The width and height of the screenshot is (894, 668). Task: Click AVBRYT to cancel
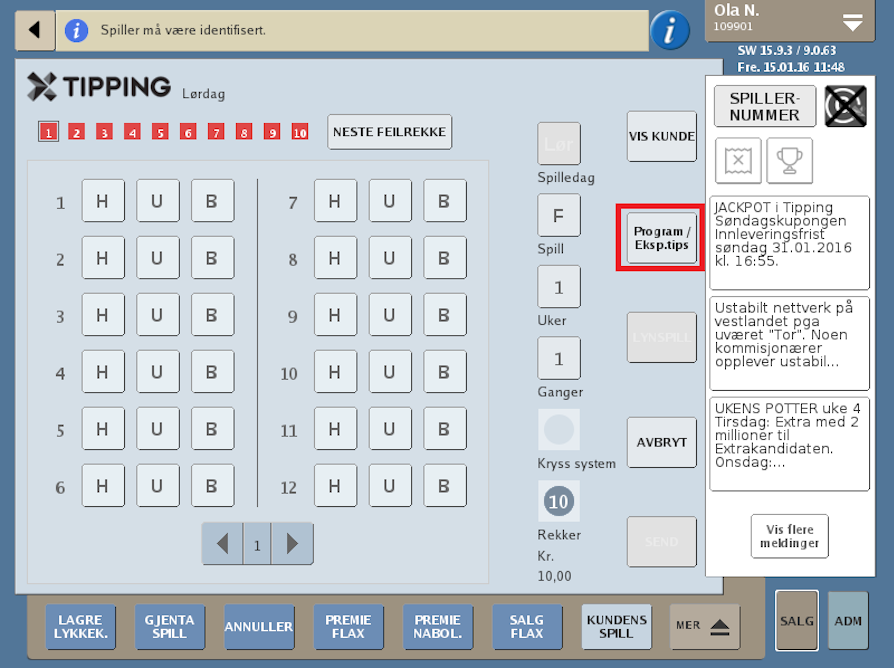click(661, 442)
